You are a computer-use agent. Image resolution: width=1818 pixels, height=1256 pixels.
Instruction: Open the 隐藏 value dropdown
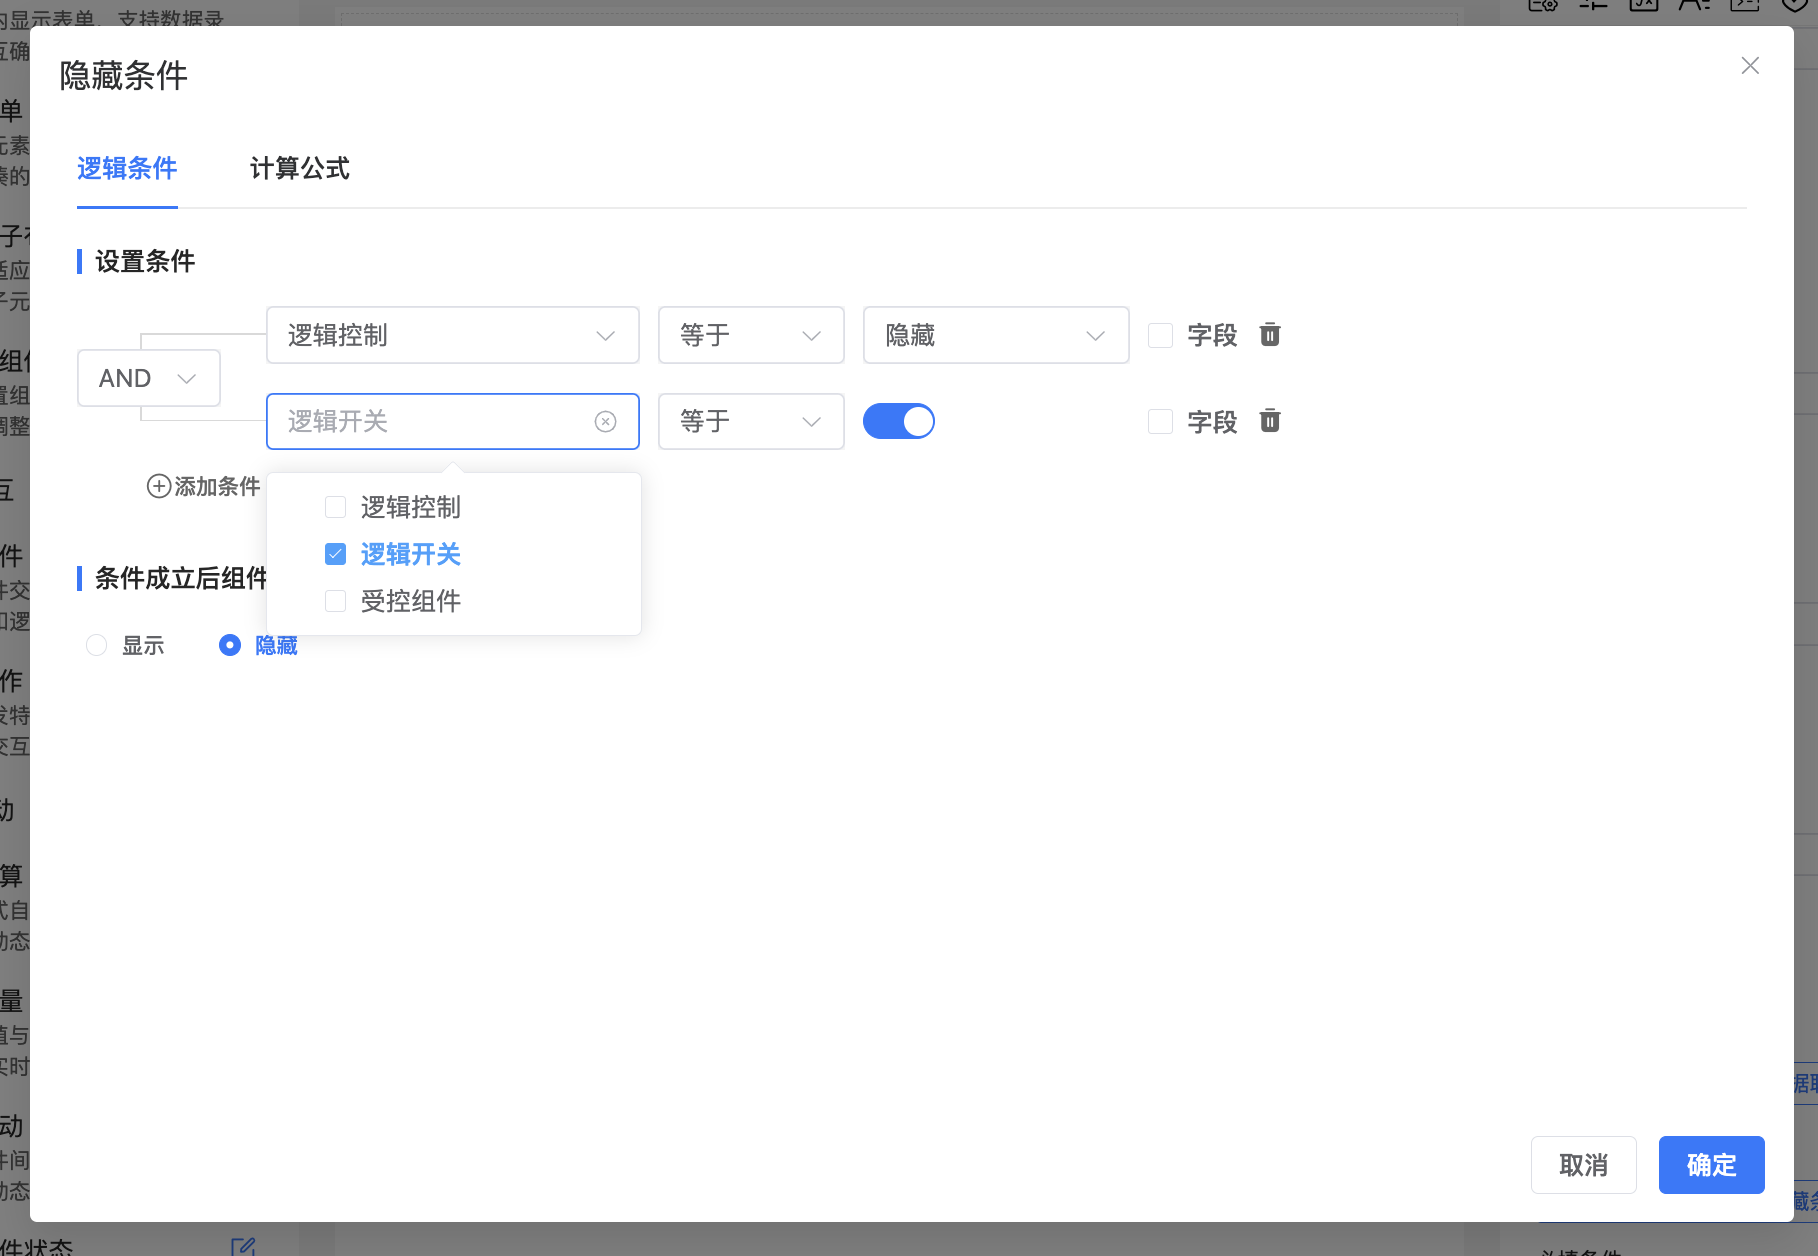pos(996,335)
